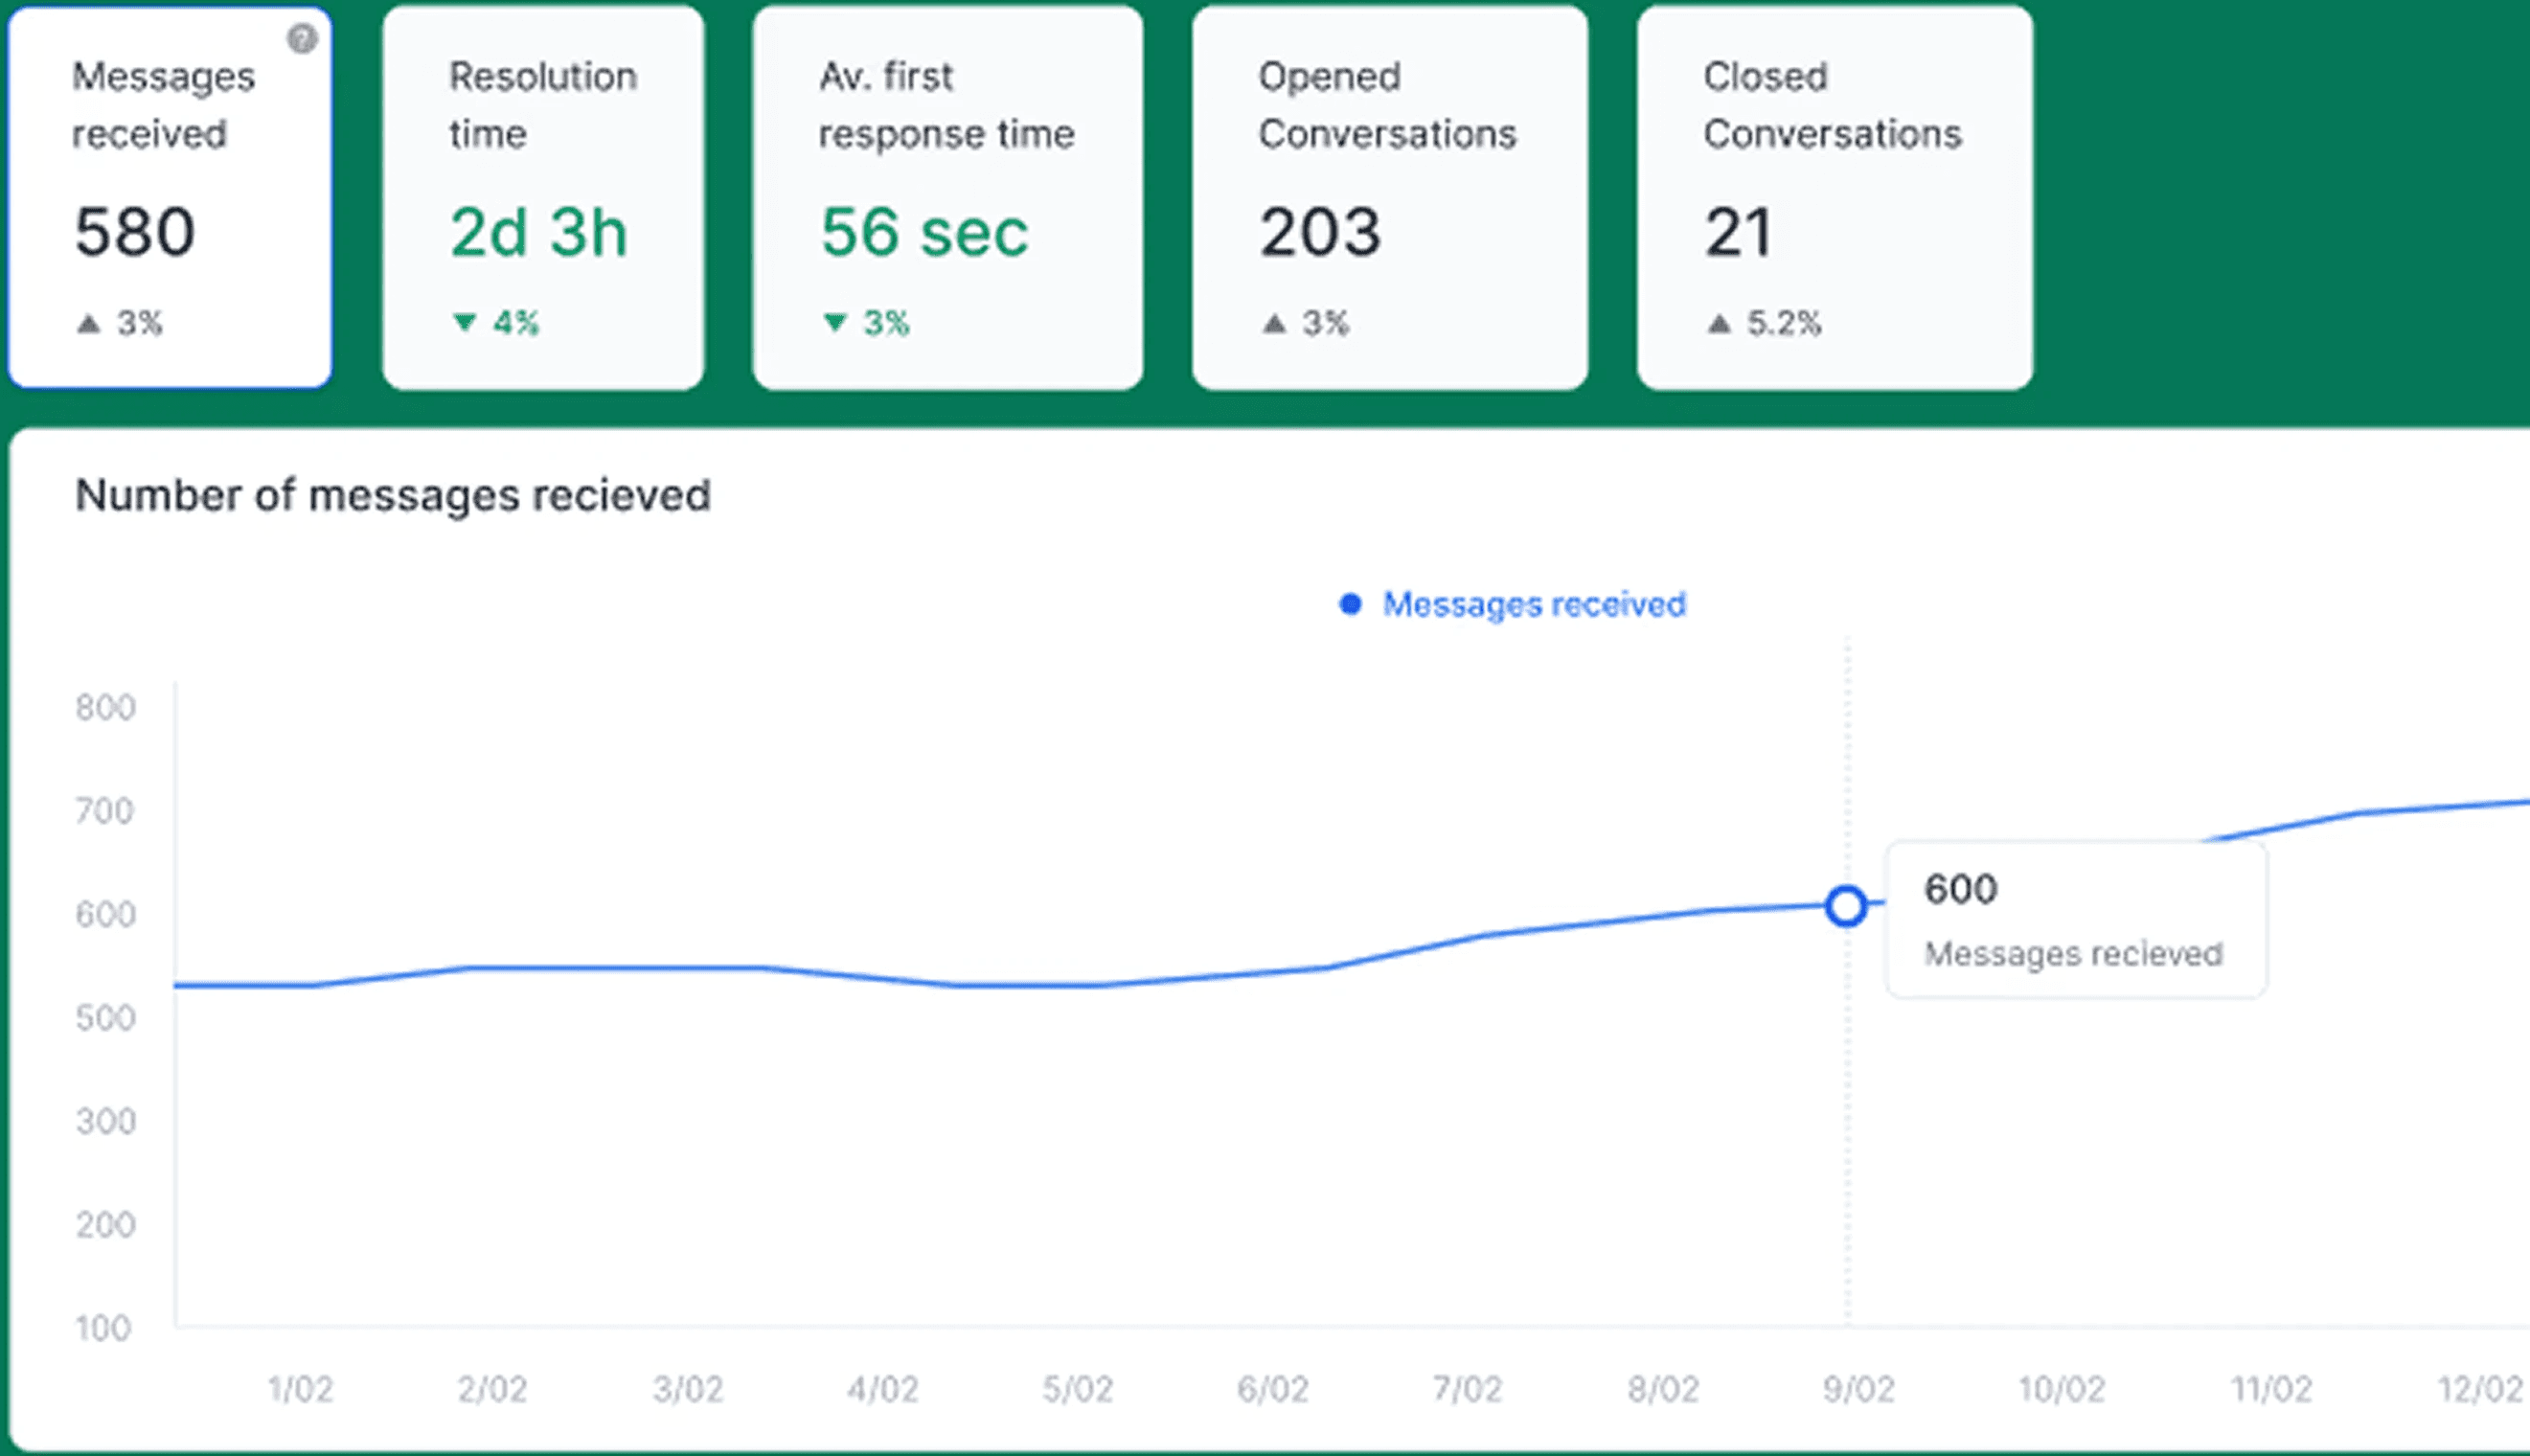Click the 1/02 date axis label
Screen dimensions: 2530x1456
[300, 1389]
